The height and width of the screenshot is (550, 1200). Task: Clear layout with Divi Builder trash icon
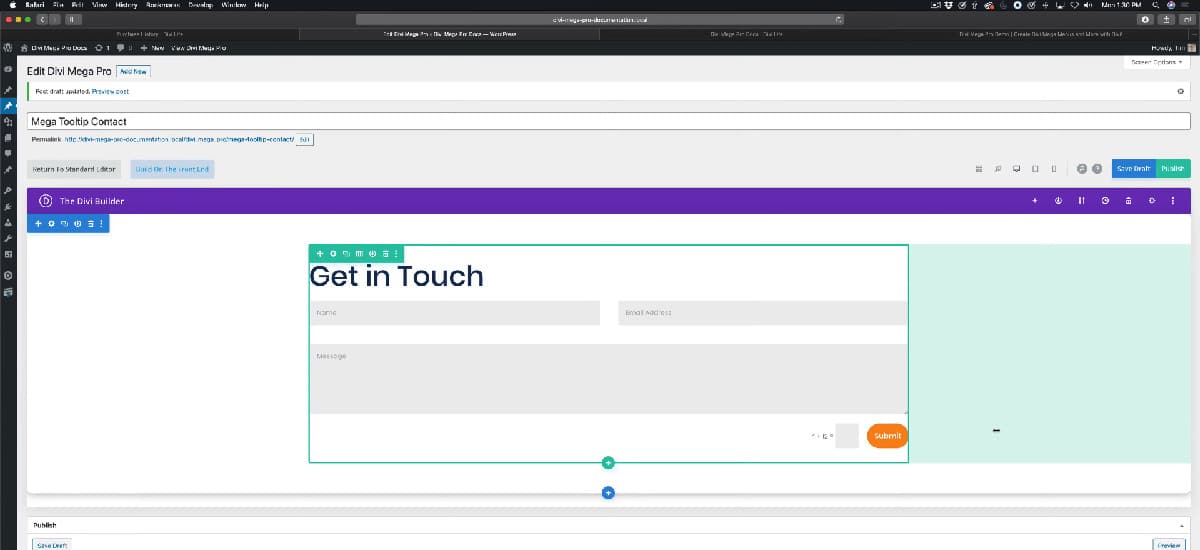coord(1128,201)
